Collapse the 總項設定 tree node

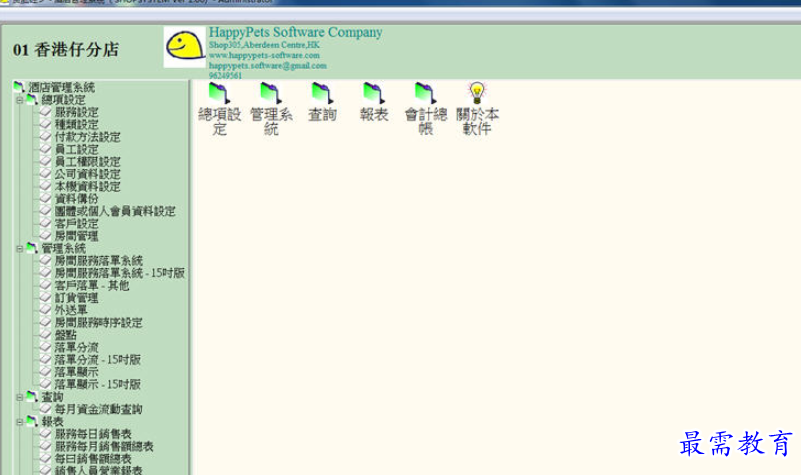pos(19,100)
